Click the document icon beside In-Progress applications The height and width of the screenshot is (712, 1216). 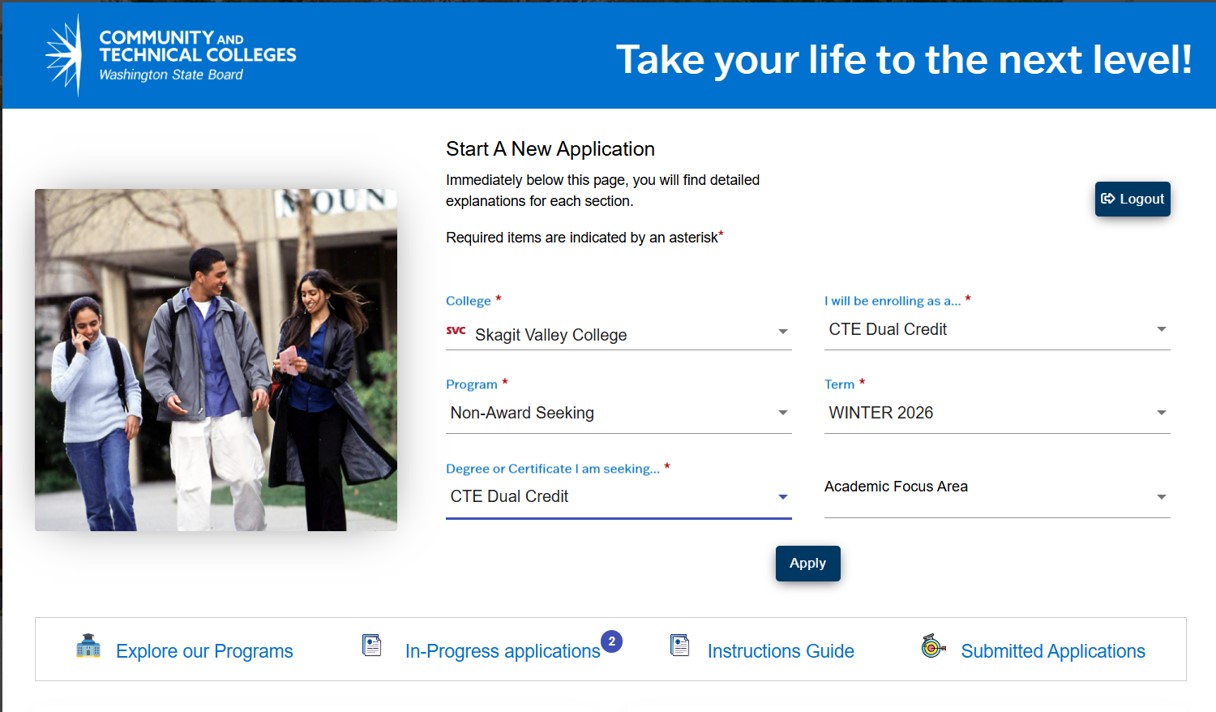click(372, 645)
